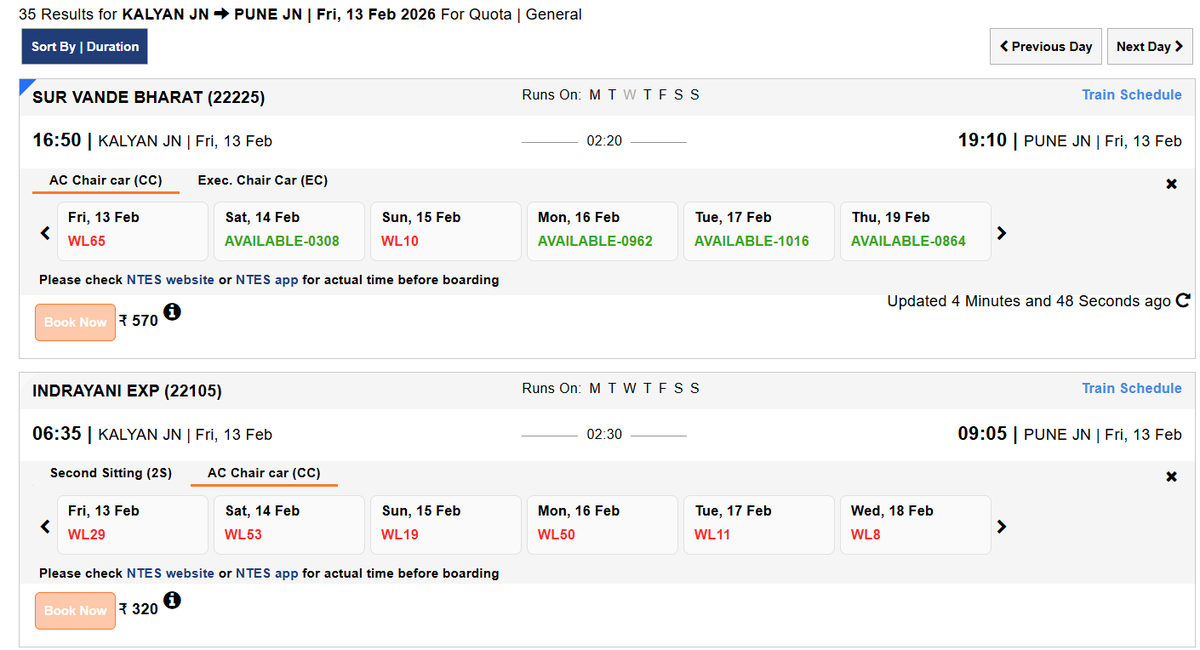1200x650 pixels.
Task: Go to Next Day results
Action: click(1150, 47)
